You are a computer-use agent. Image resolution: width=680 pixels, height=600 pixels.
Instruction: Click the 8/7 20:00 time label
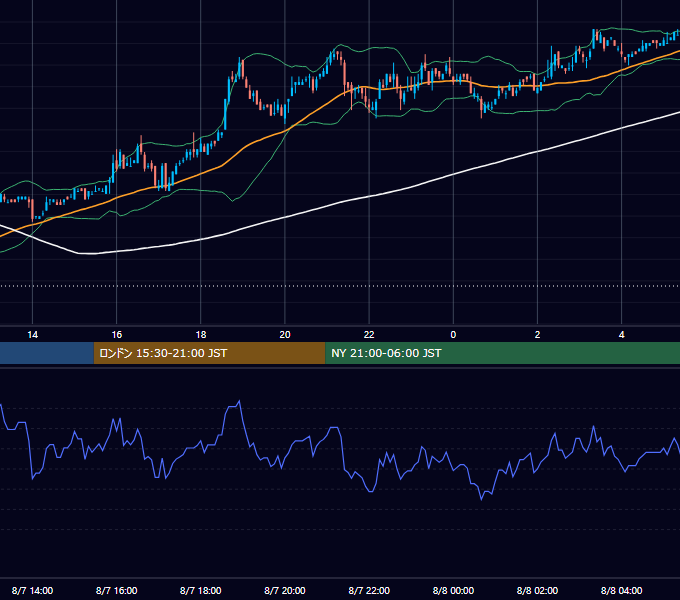[285, 590]
